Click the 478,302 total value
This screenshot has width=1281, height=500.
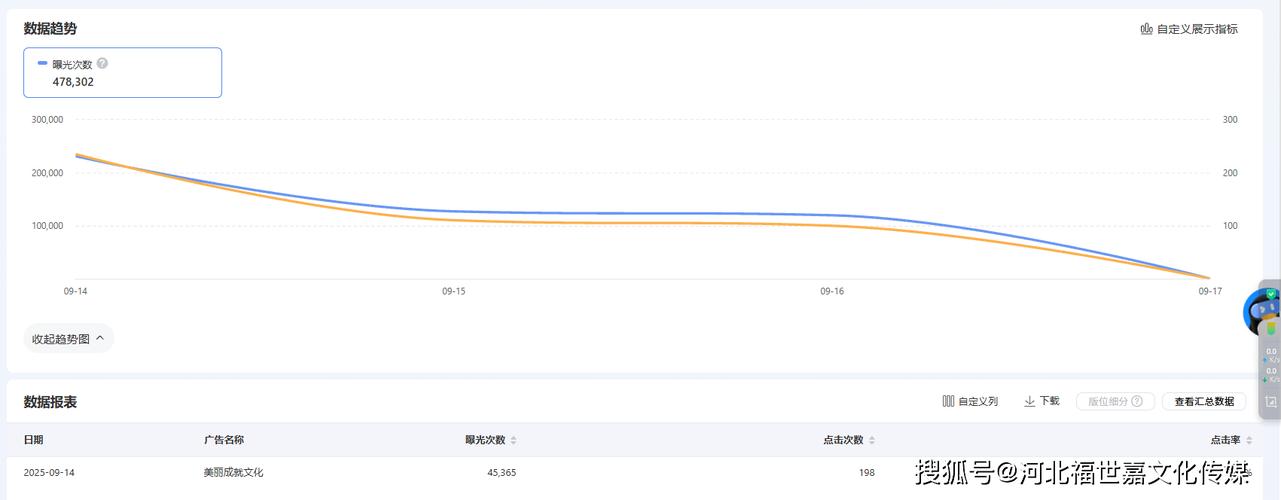click(x=73, y=82)
